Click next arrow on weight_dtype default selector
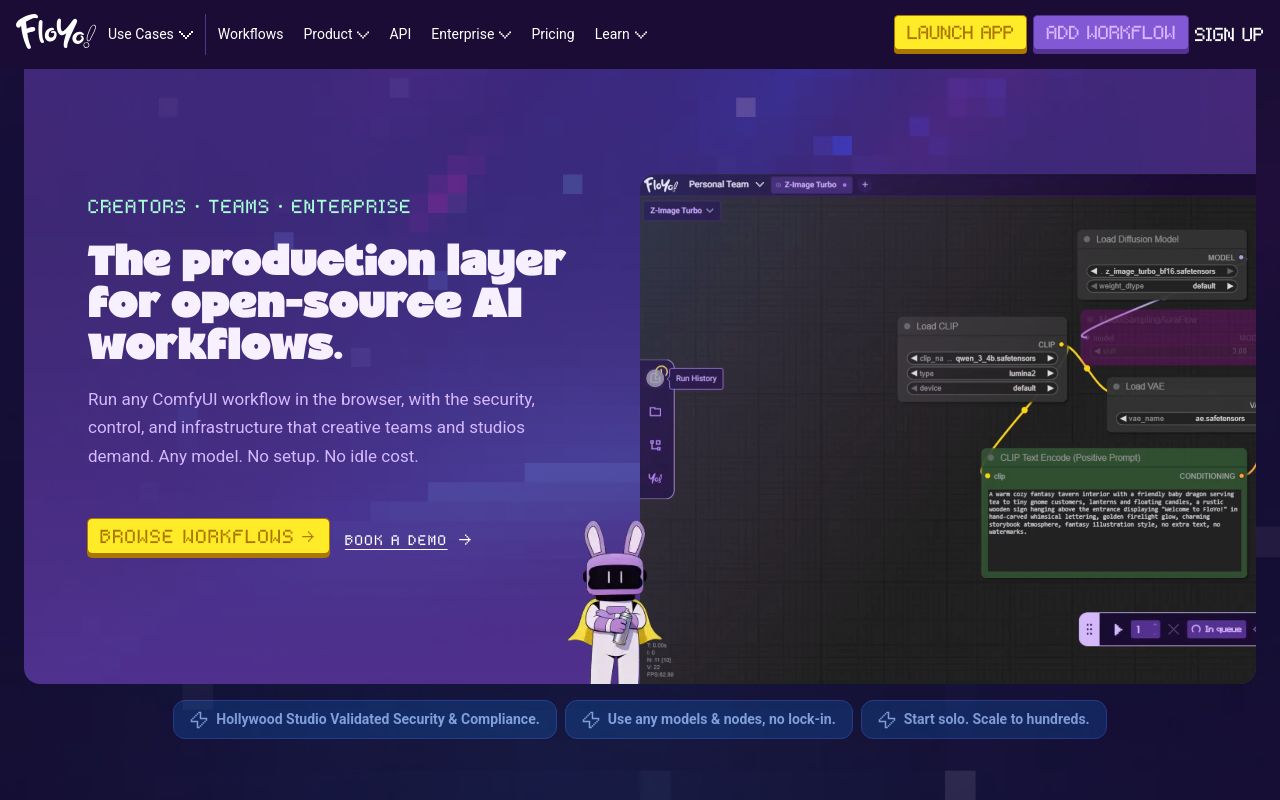Viewport: 1280px width, 800px height. 1231,286
